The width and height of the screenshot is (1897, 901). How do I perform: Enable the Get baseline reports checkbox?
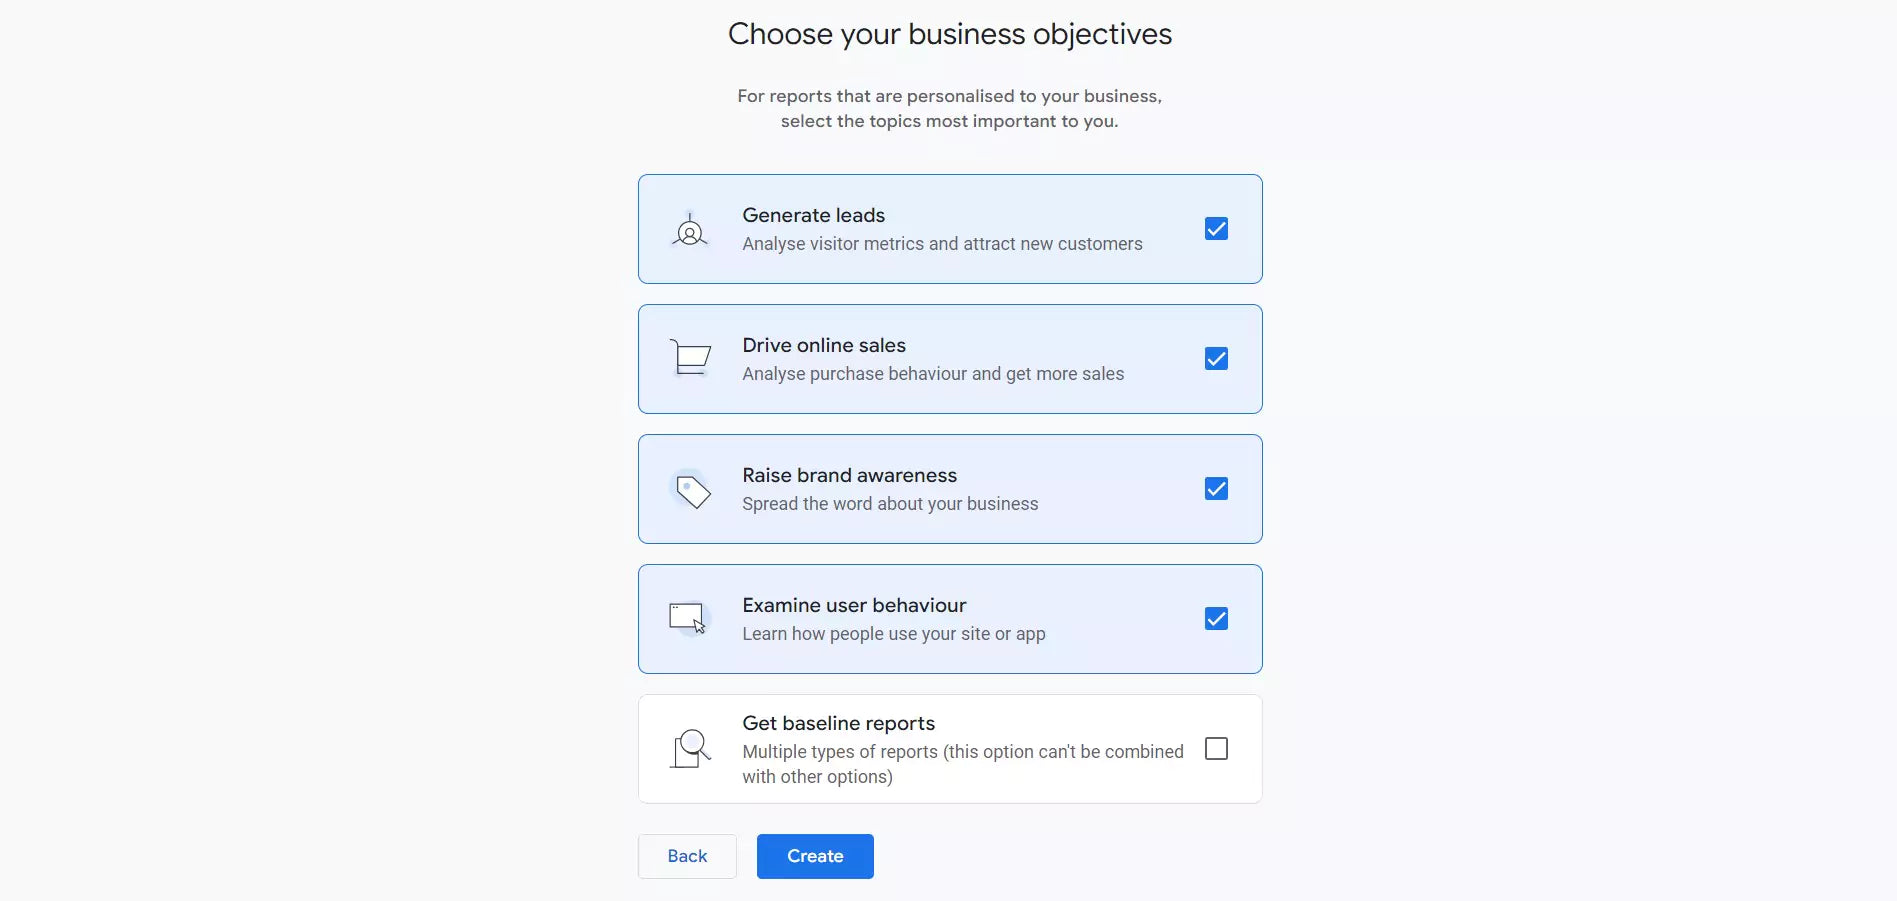coord(1215,748)
